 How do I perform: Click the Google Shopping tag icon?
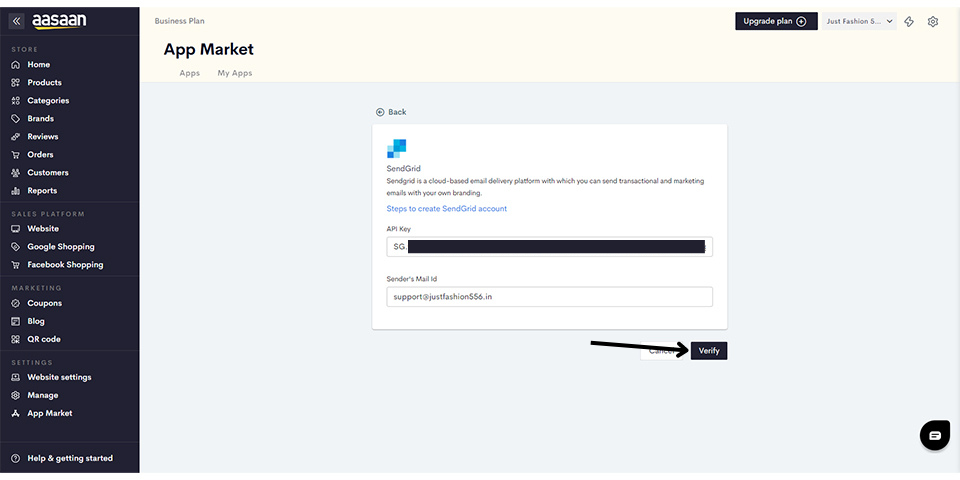16,247
